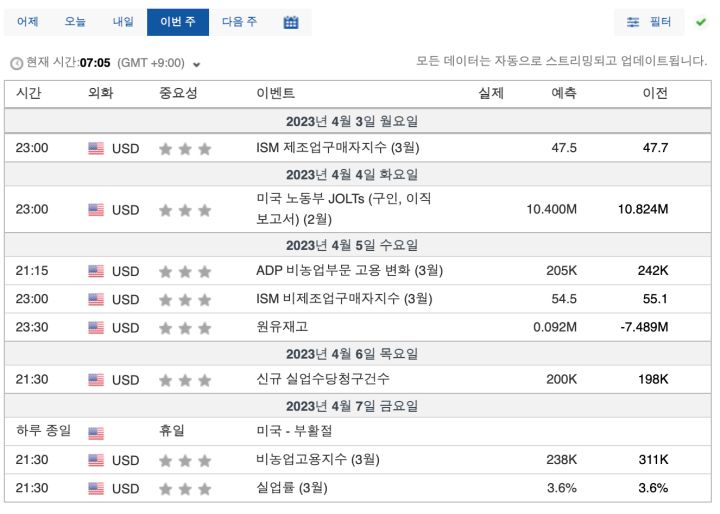Click the green checkmark icon

(x=701, y=22)
